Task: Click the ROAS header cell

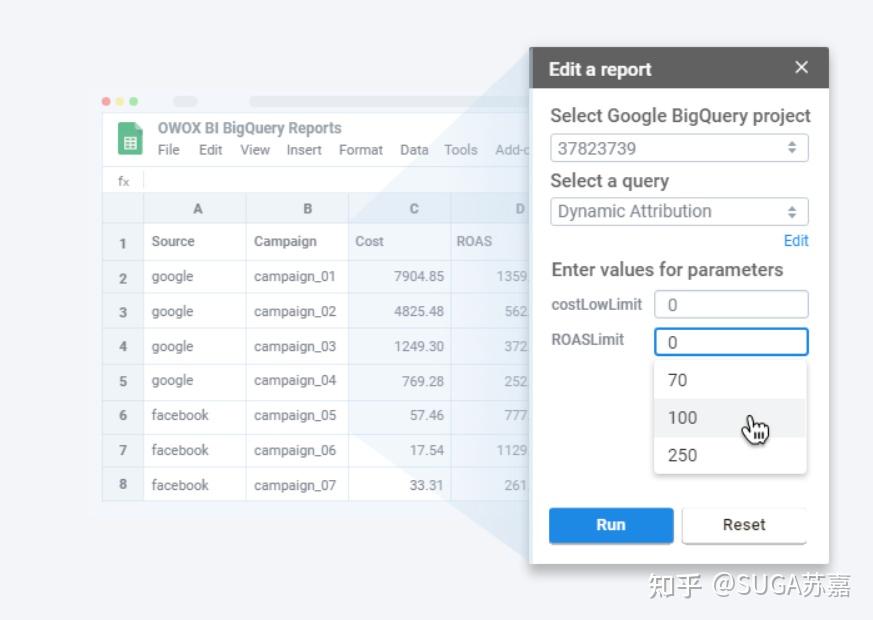Action: (x=490, y=242)
